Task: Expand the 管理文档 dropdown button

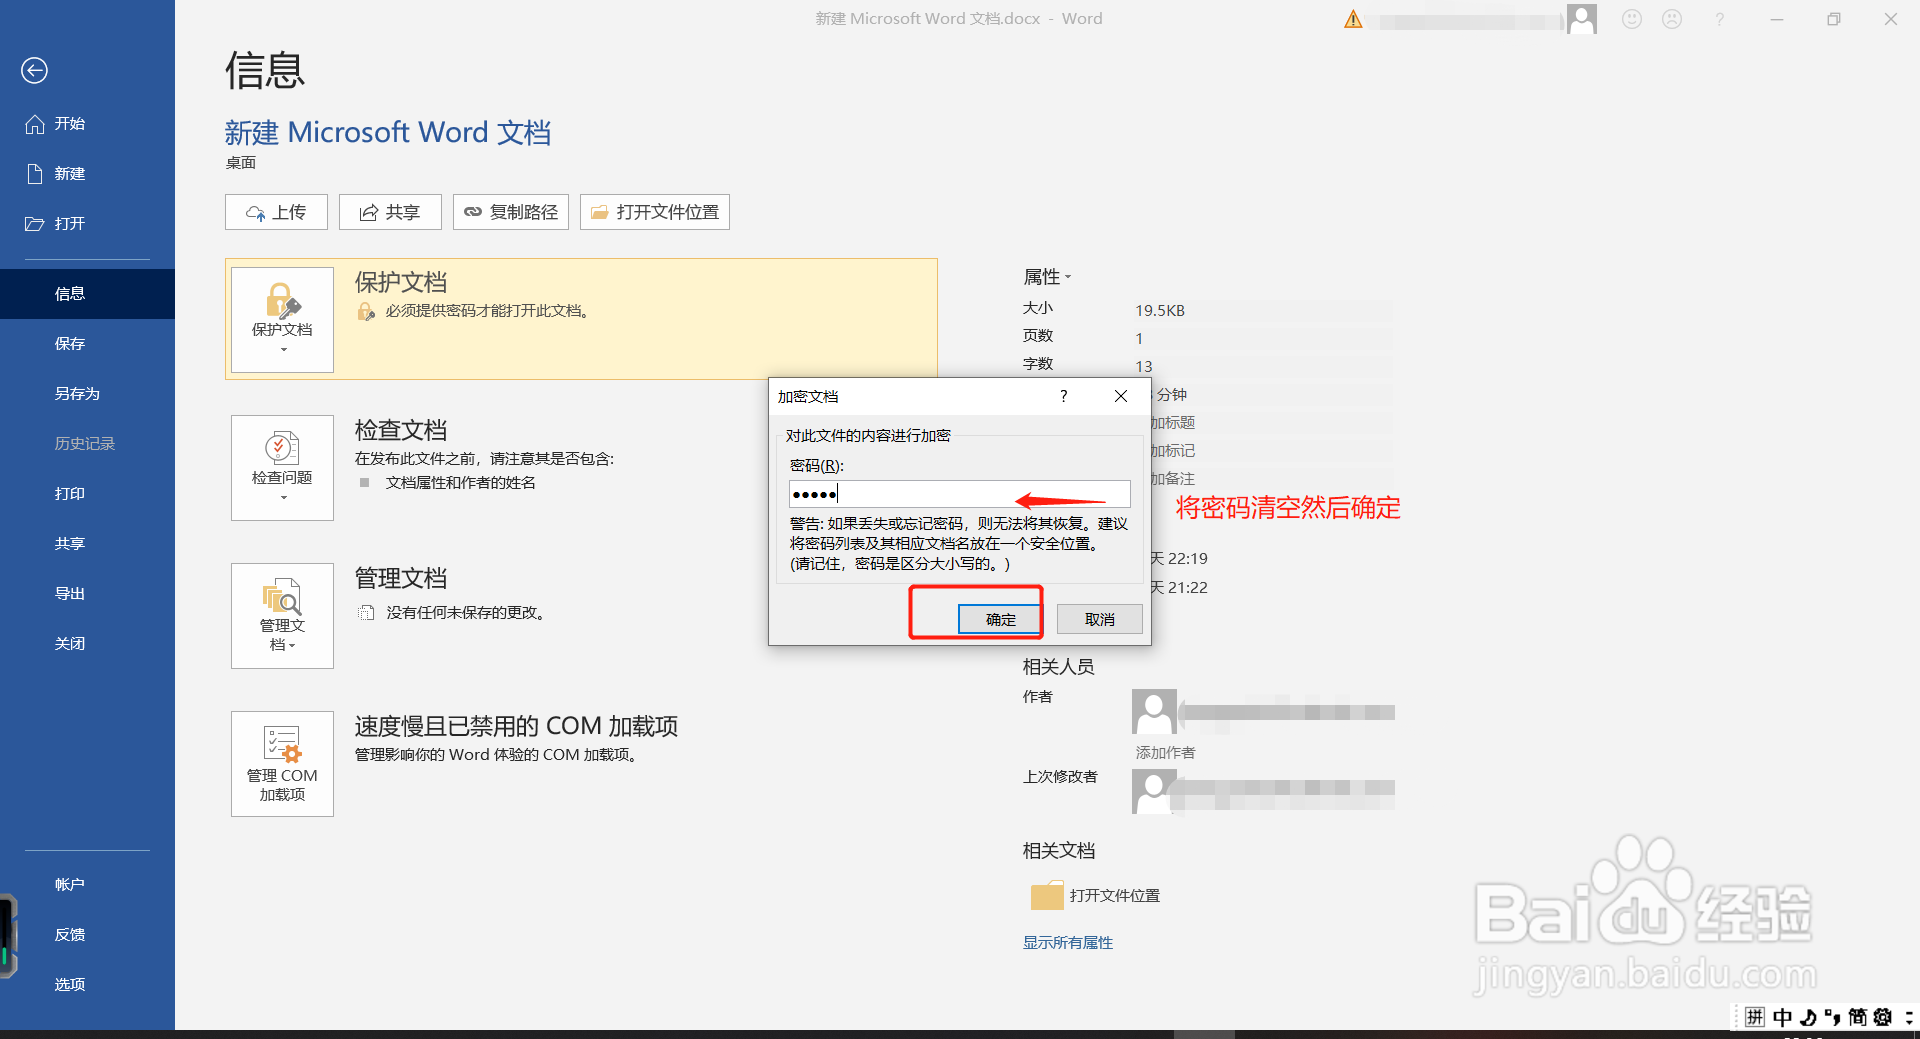Action: click(282, 616)
